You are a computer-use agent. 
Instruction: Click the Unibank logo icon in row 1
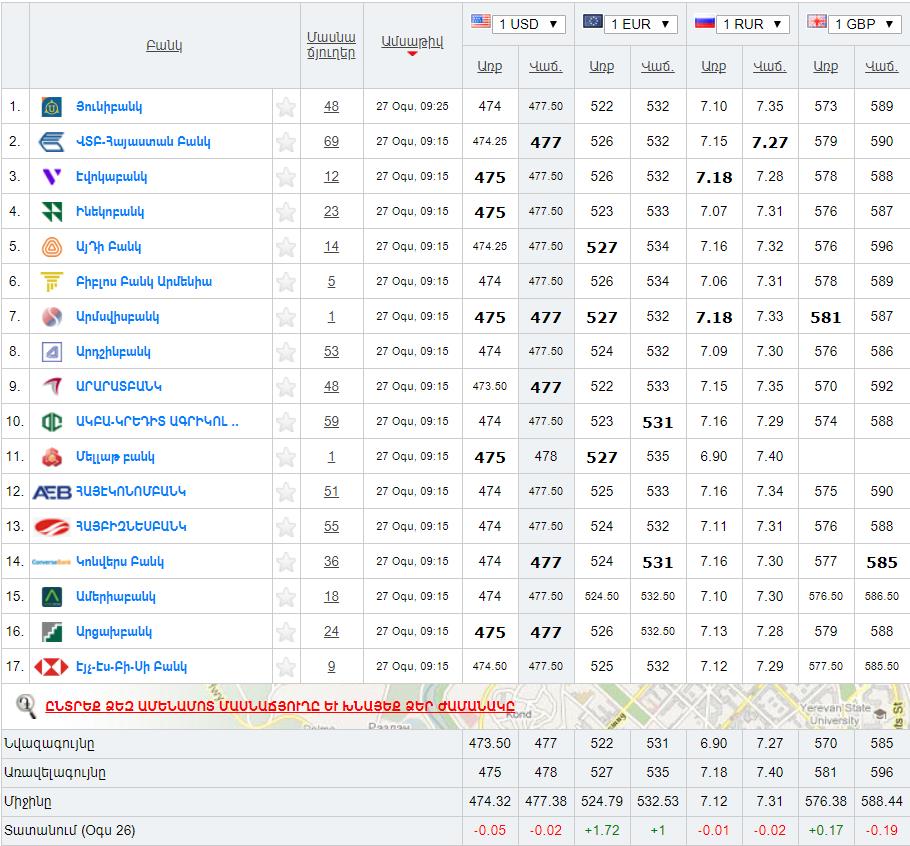[x=52, y=107]
